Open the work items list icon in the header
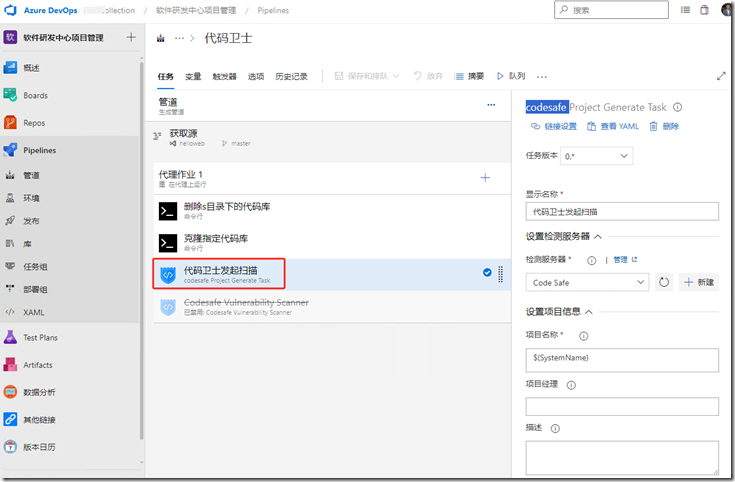735x482 pixels. (685, 10)
